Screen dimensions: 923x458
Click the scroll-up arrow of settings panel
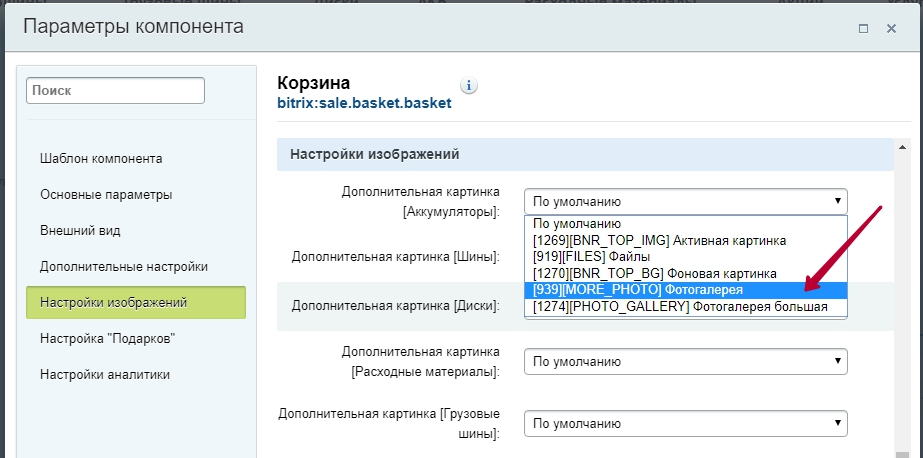(x=902, y=147)
